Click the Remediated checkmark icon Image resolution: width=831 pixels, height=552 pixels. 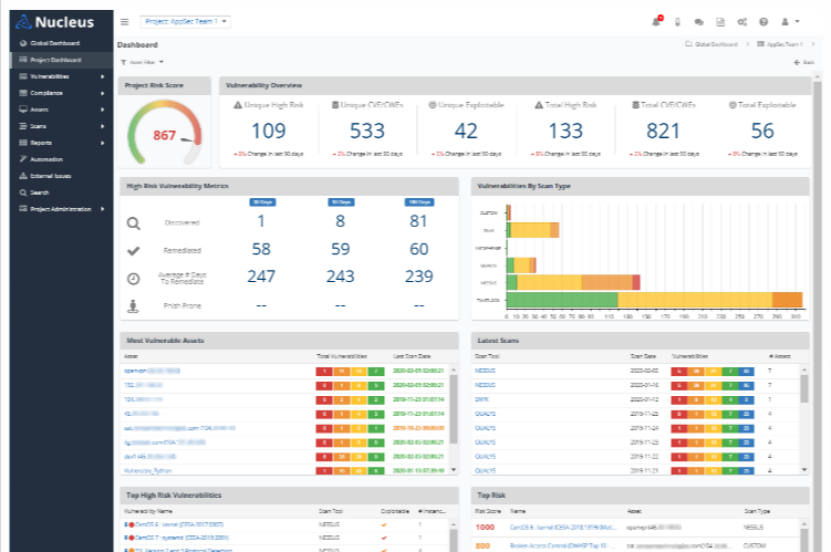pos(134,251)
